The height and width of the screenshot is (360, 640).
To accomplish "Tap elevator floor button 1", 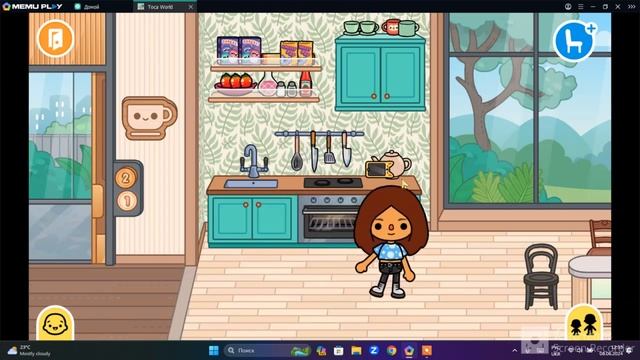I will pos(127,201).
